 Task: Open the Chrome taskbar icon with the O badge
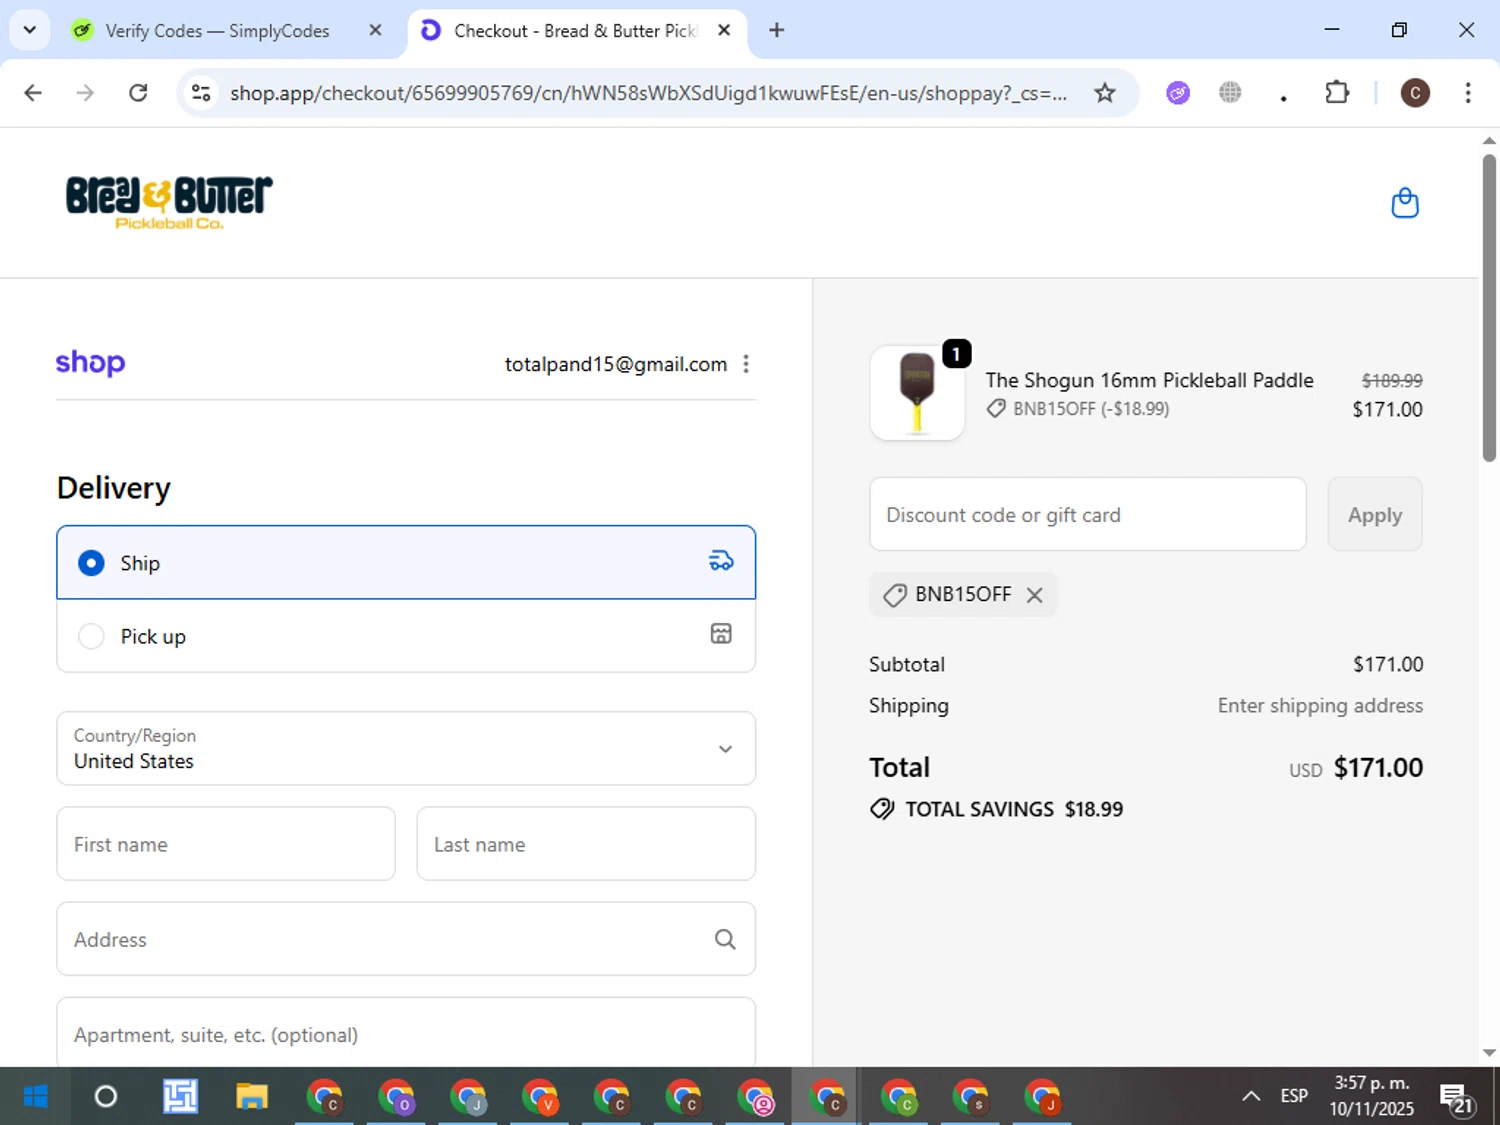tap(396, 1097)
